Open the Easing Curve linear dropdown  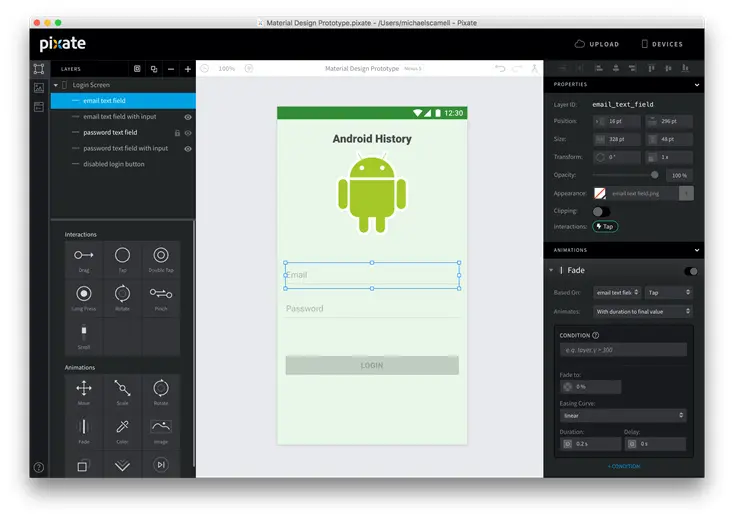click(x=623, y=416)
